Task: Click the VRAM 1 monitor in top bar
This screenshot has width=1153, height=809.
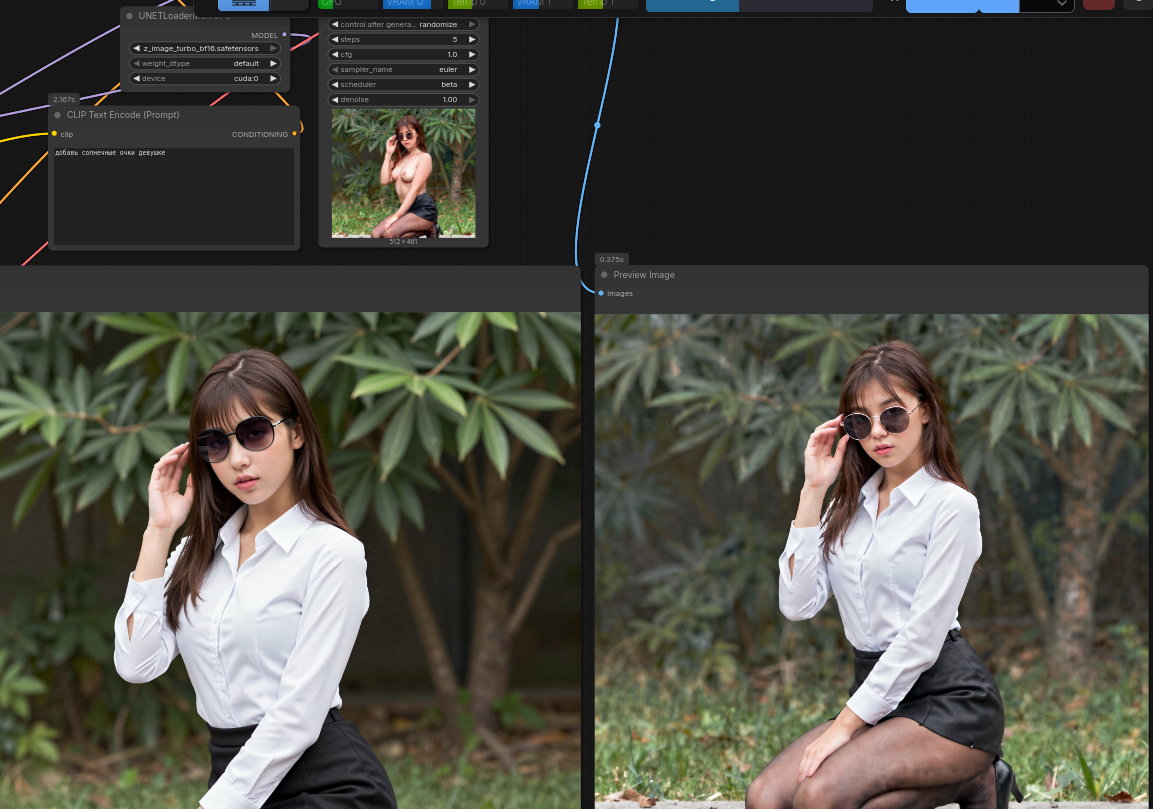Action: coord(543,4)
